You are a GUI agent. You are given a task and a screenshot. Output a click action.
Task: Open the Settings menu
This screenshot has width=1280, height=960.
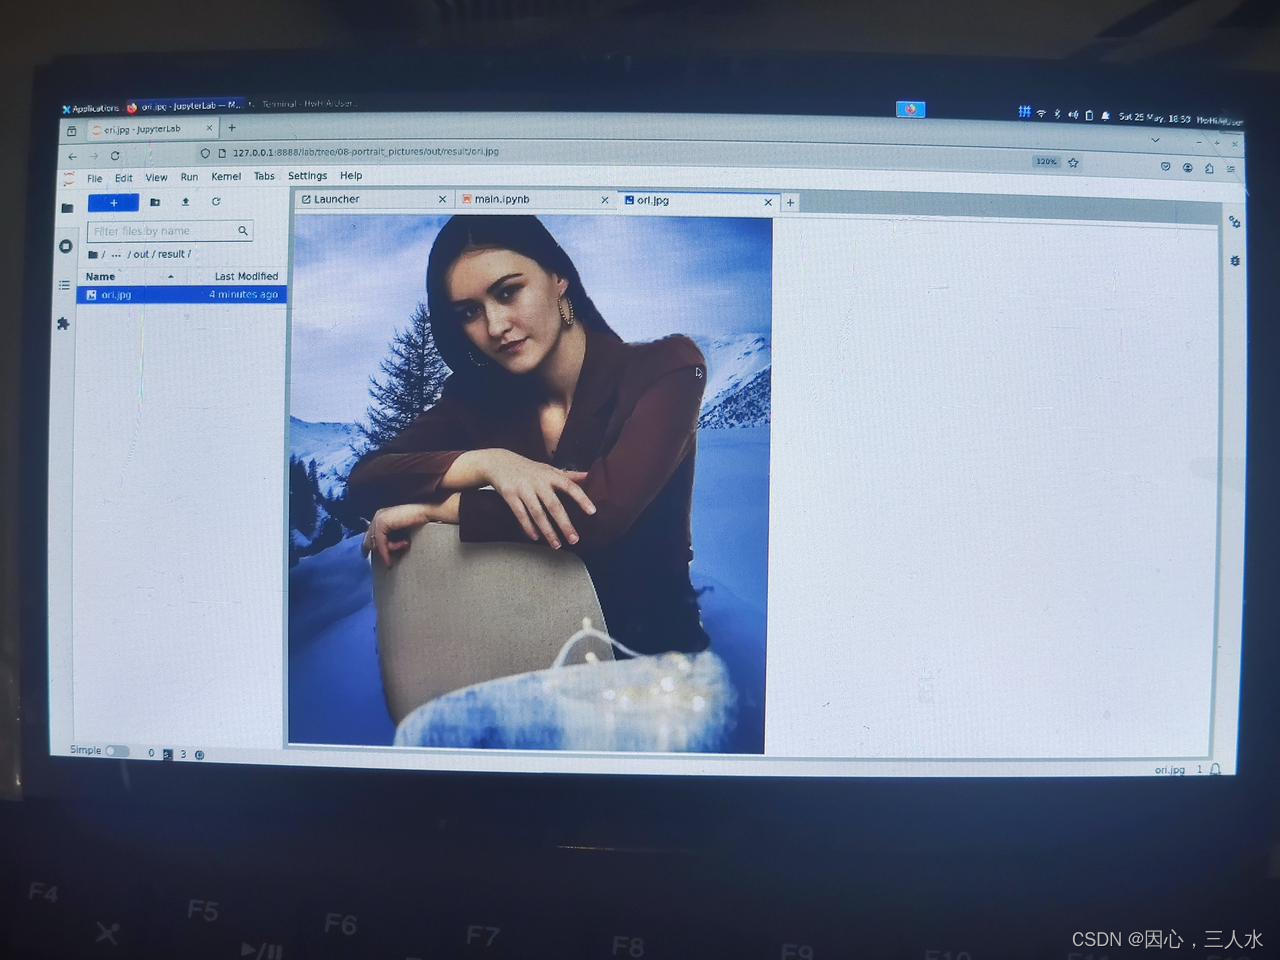(x=308, y=176)
